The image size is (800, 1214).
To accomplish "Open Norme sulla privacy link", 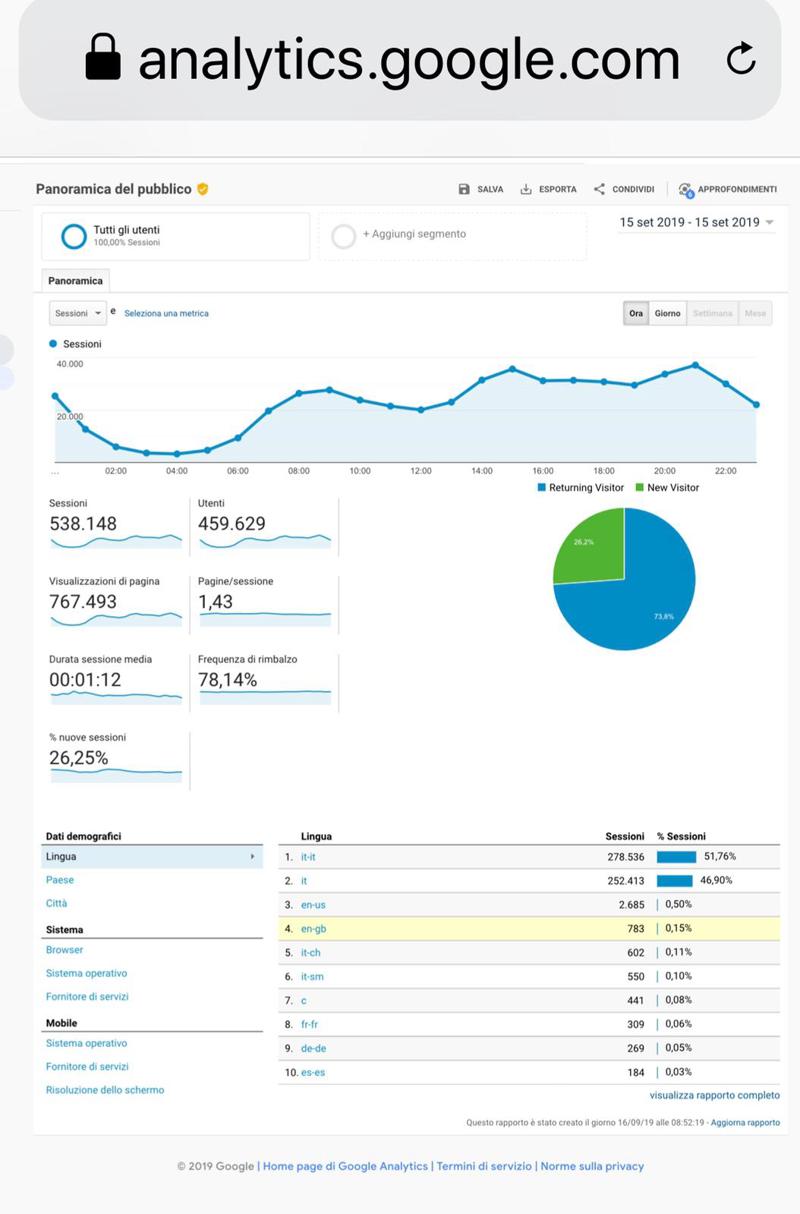I will pyautogui.click(x=592, y=1166).
